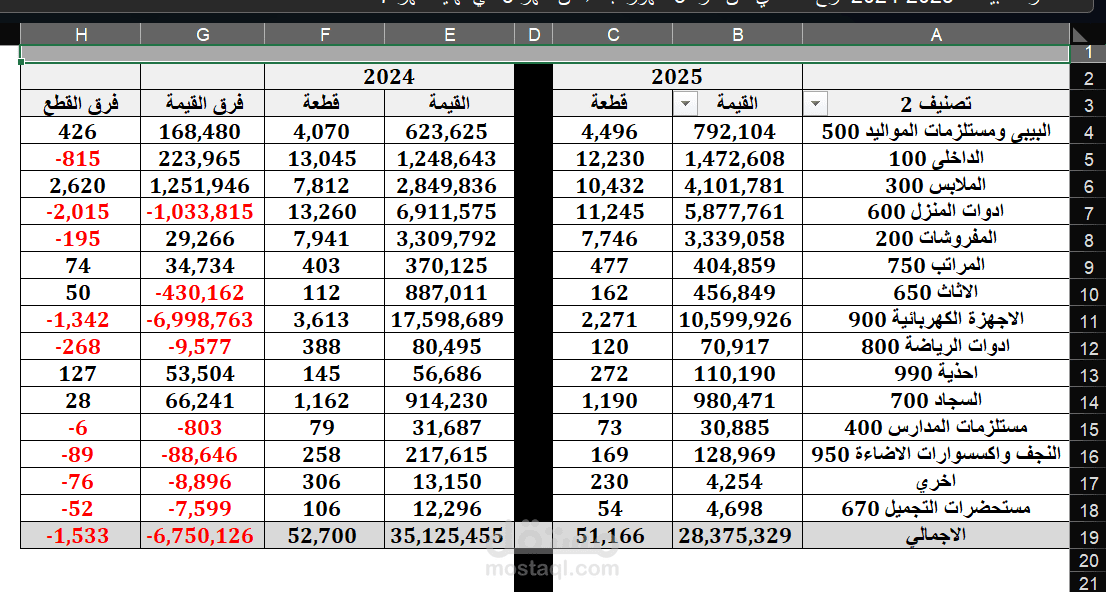Click the القيمة header under 2024
The width and height of the screenshot is (1106, 592).
(x=449, y=104)
